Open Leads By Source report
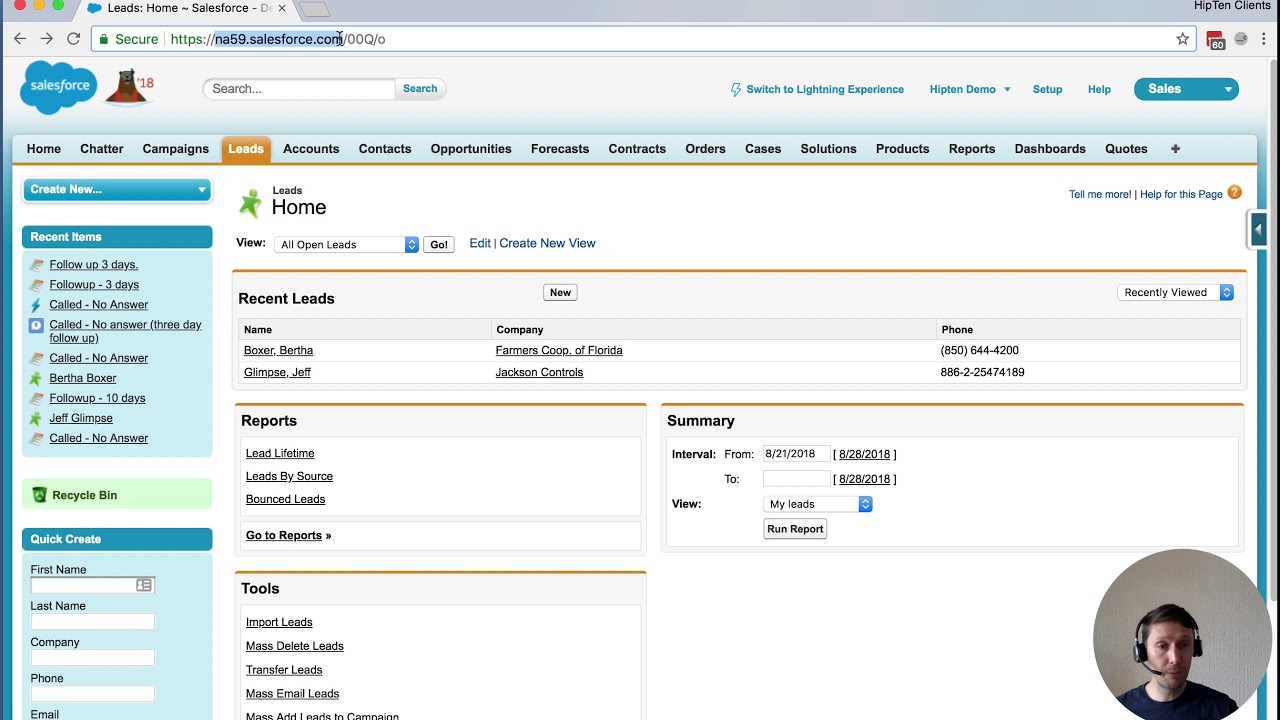The width and height of the screenshot is (1280, 720). (x=289, y=476)
